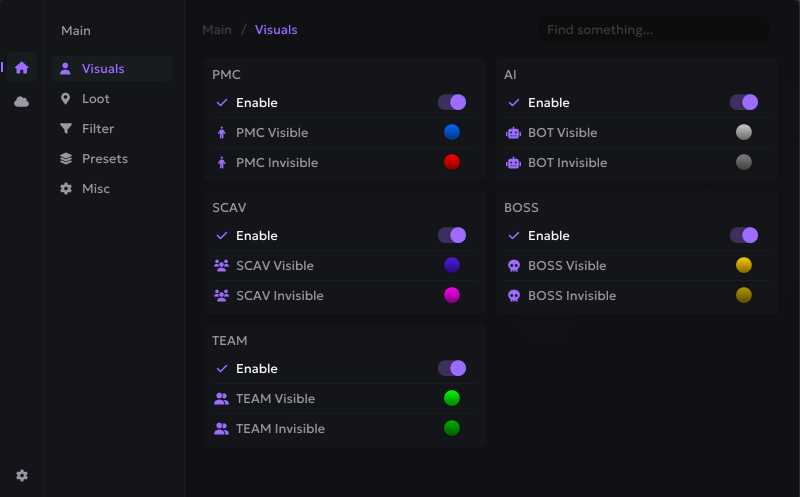Click the skull icon beside BOSS Visible
This screenshot has height=497, width=800.
[x=514, y=266]
